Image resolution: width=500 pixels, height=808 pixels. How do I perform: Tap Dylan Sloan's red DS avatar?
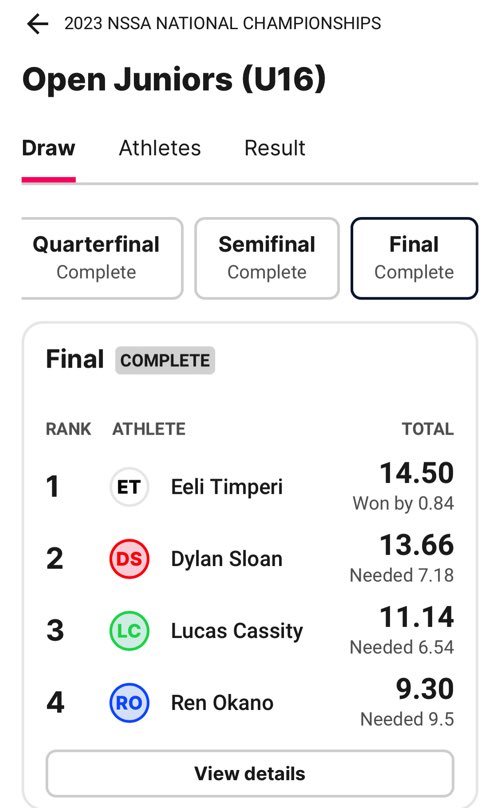[129, 559]
